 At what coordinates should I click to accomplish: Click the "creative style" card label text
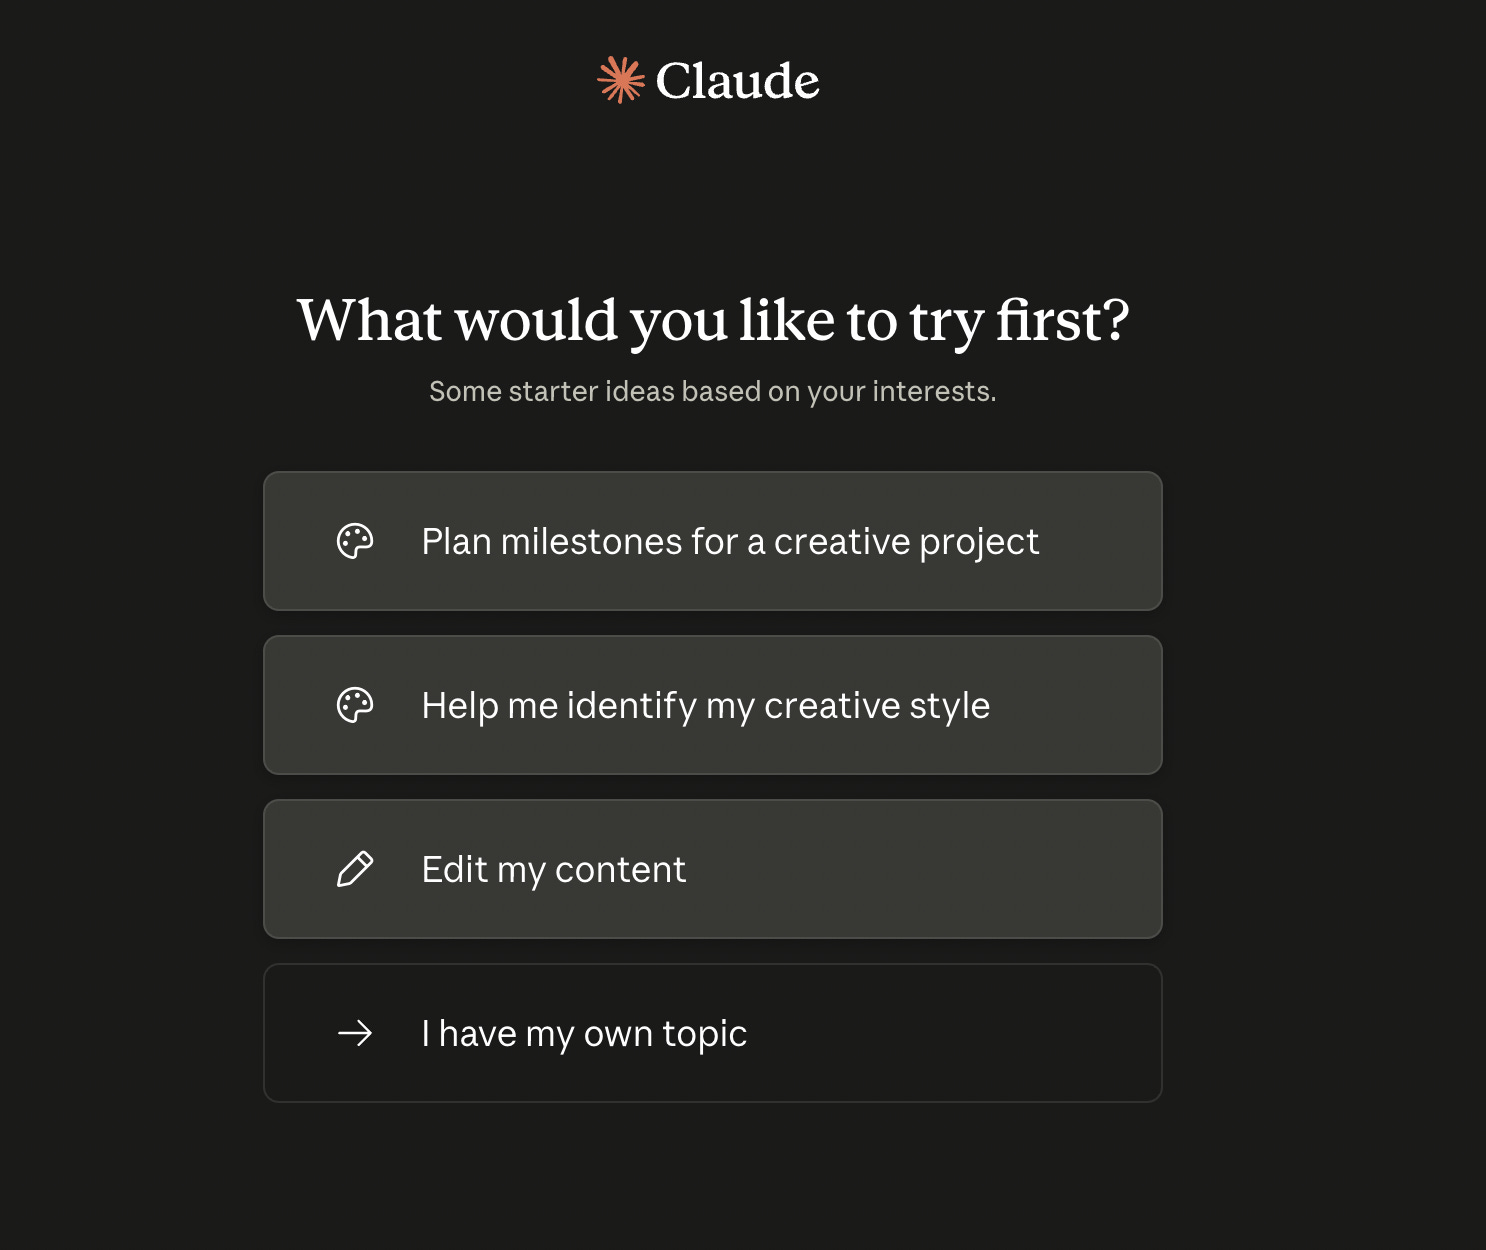706,706
